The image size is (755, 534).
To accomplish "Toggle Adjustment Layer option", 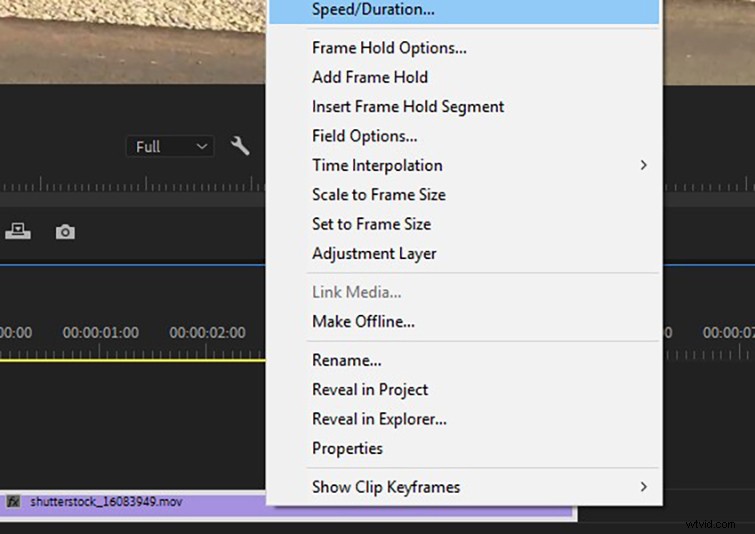I will pos(464,254).
